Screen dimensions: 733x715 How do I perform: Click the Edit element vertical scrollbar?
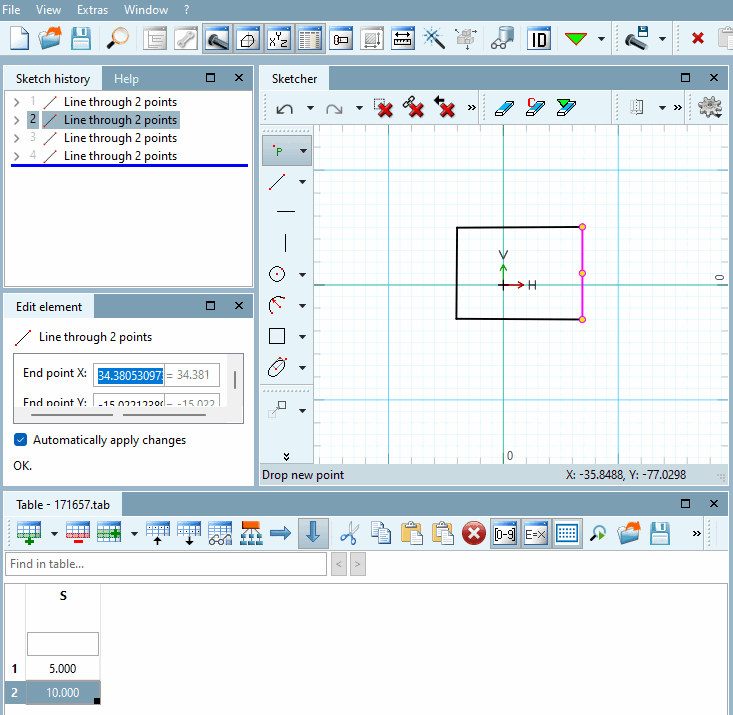point(235,380)
